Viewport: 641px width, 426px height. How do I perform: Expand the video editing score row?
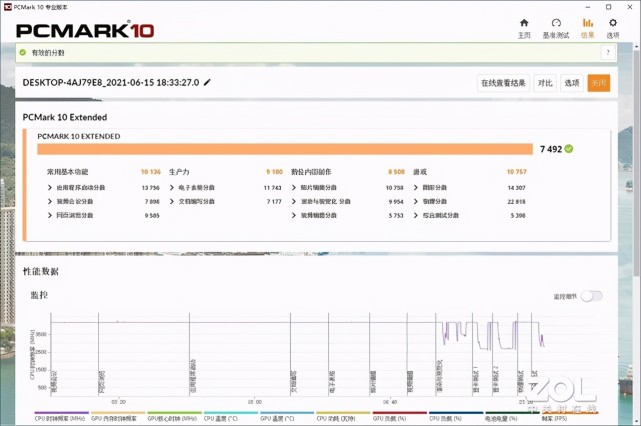click(314, 215)
